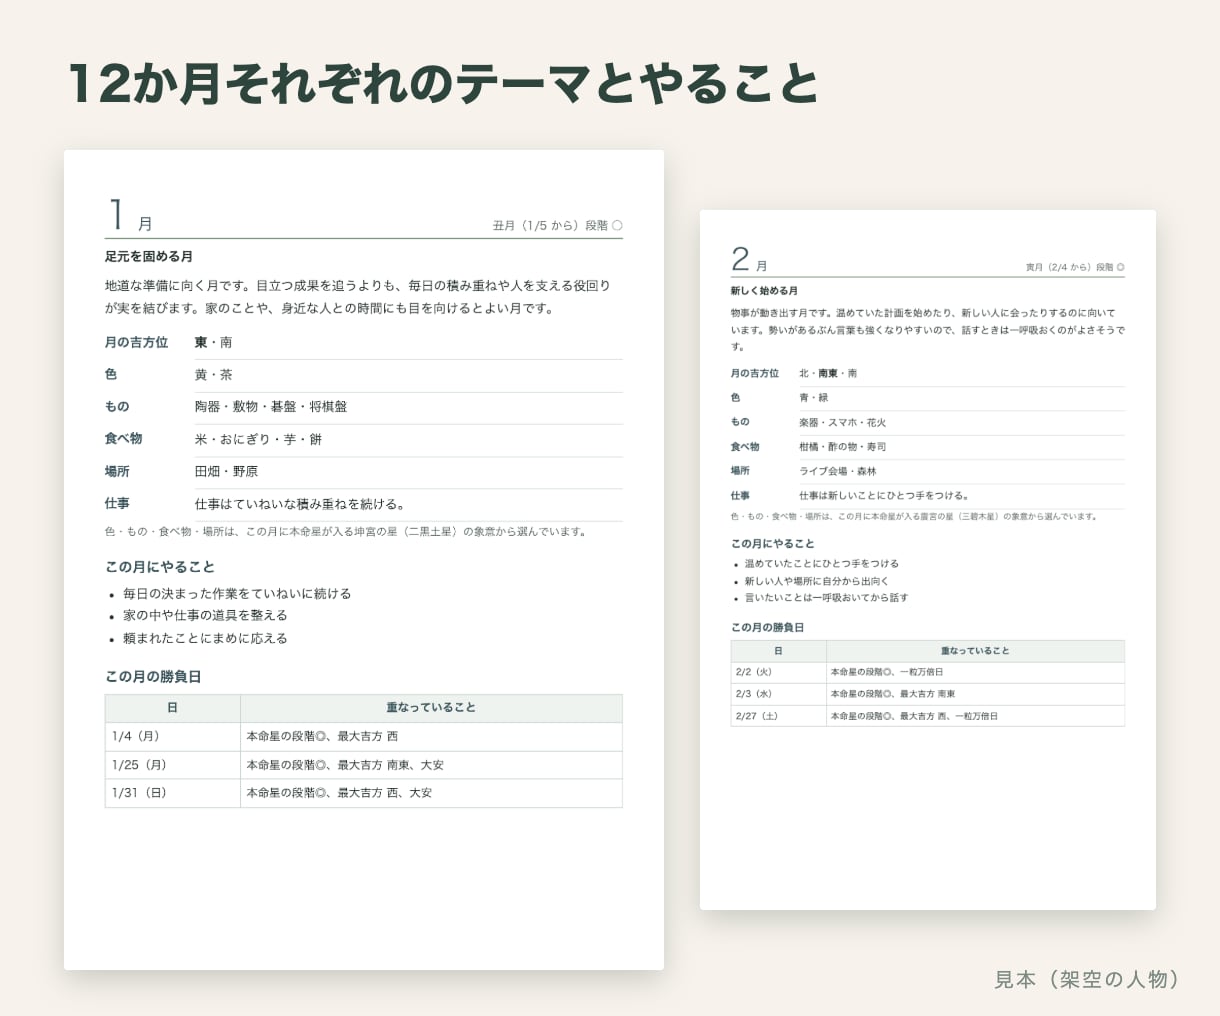
Task: Select '仕事は新しいことにひとつ手をつける。' text
Action: 884,496
